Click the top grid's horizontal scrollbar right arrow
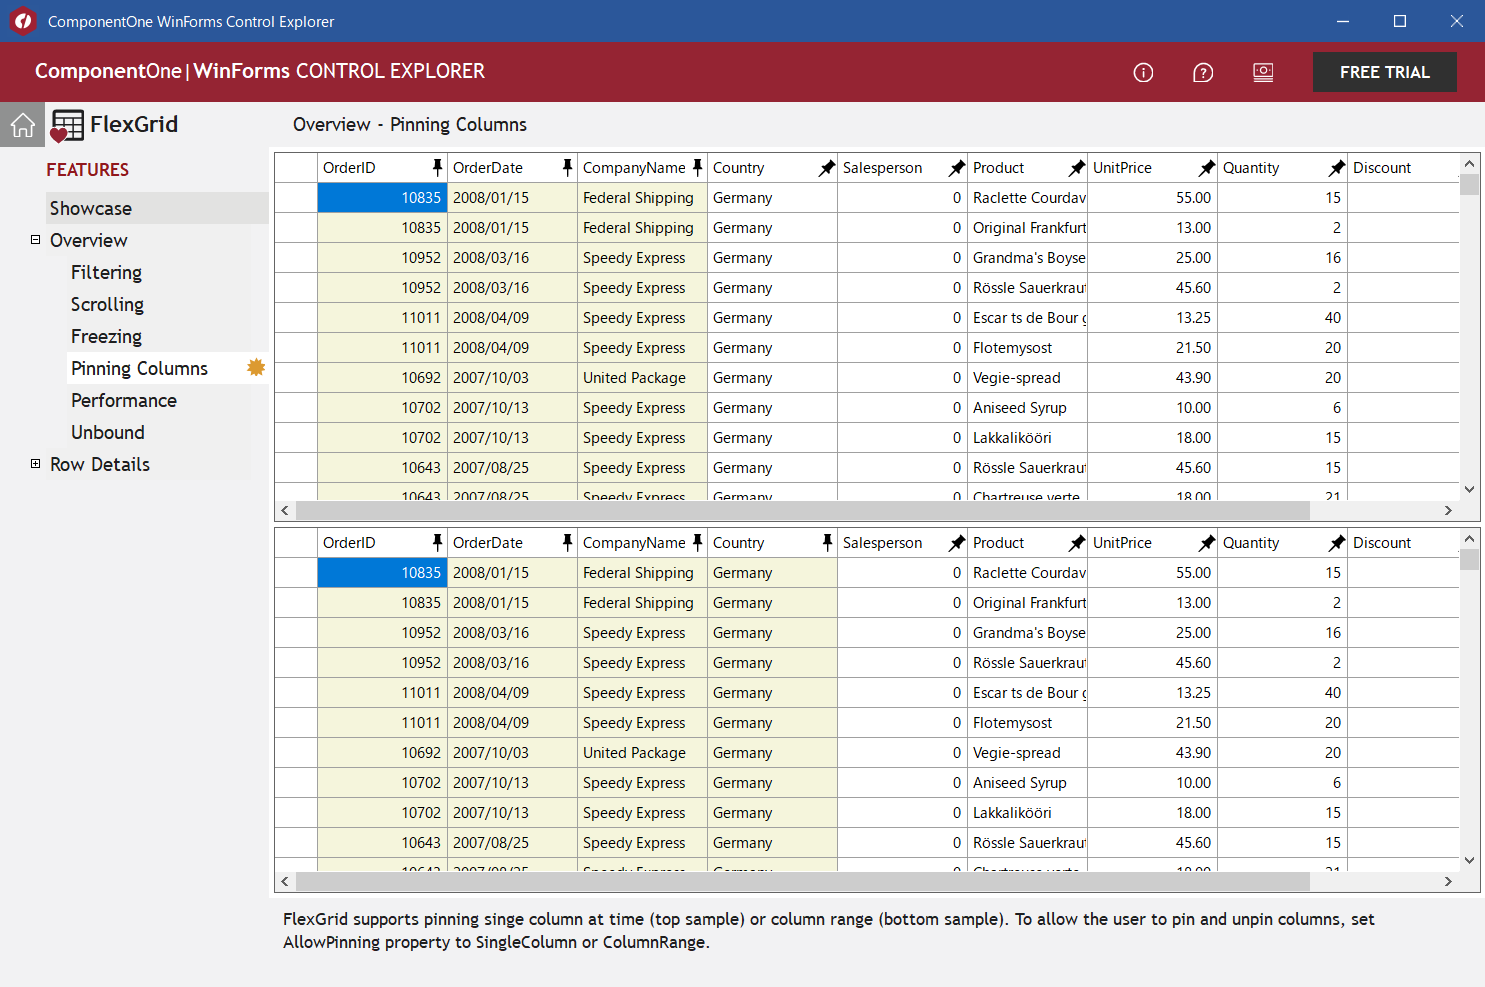Image resolution: width=1485 pixels, height=987 pixels. pos(1448,510)
